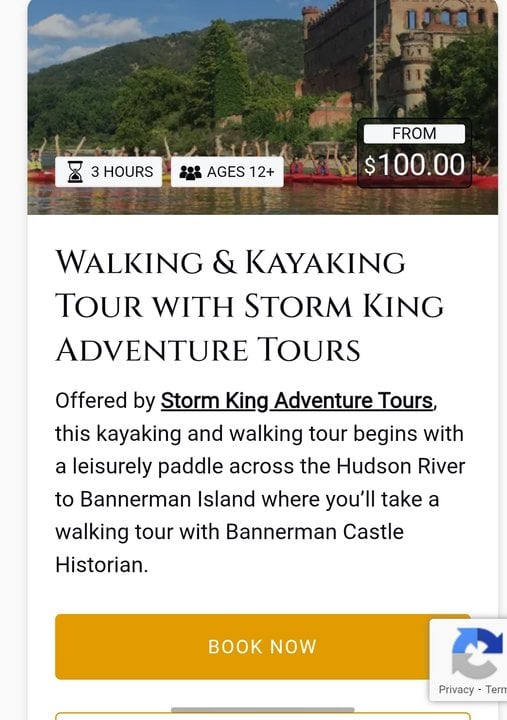Select the AGES 12+ badge
This screenshot has height=720, width=507.
(227, 172)
